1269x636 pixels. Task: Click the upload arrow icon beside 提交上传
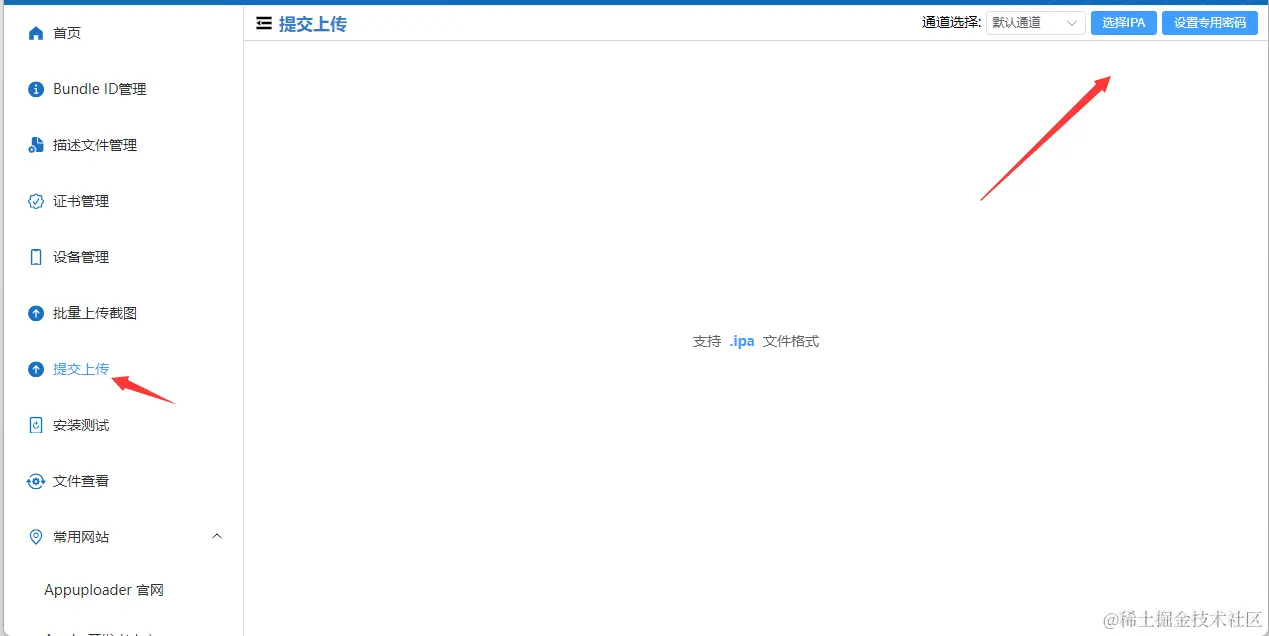[x=36, y=369]
